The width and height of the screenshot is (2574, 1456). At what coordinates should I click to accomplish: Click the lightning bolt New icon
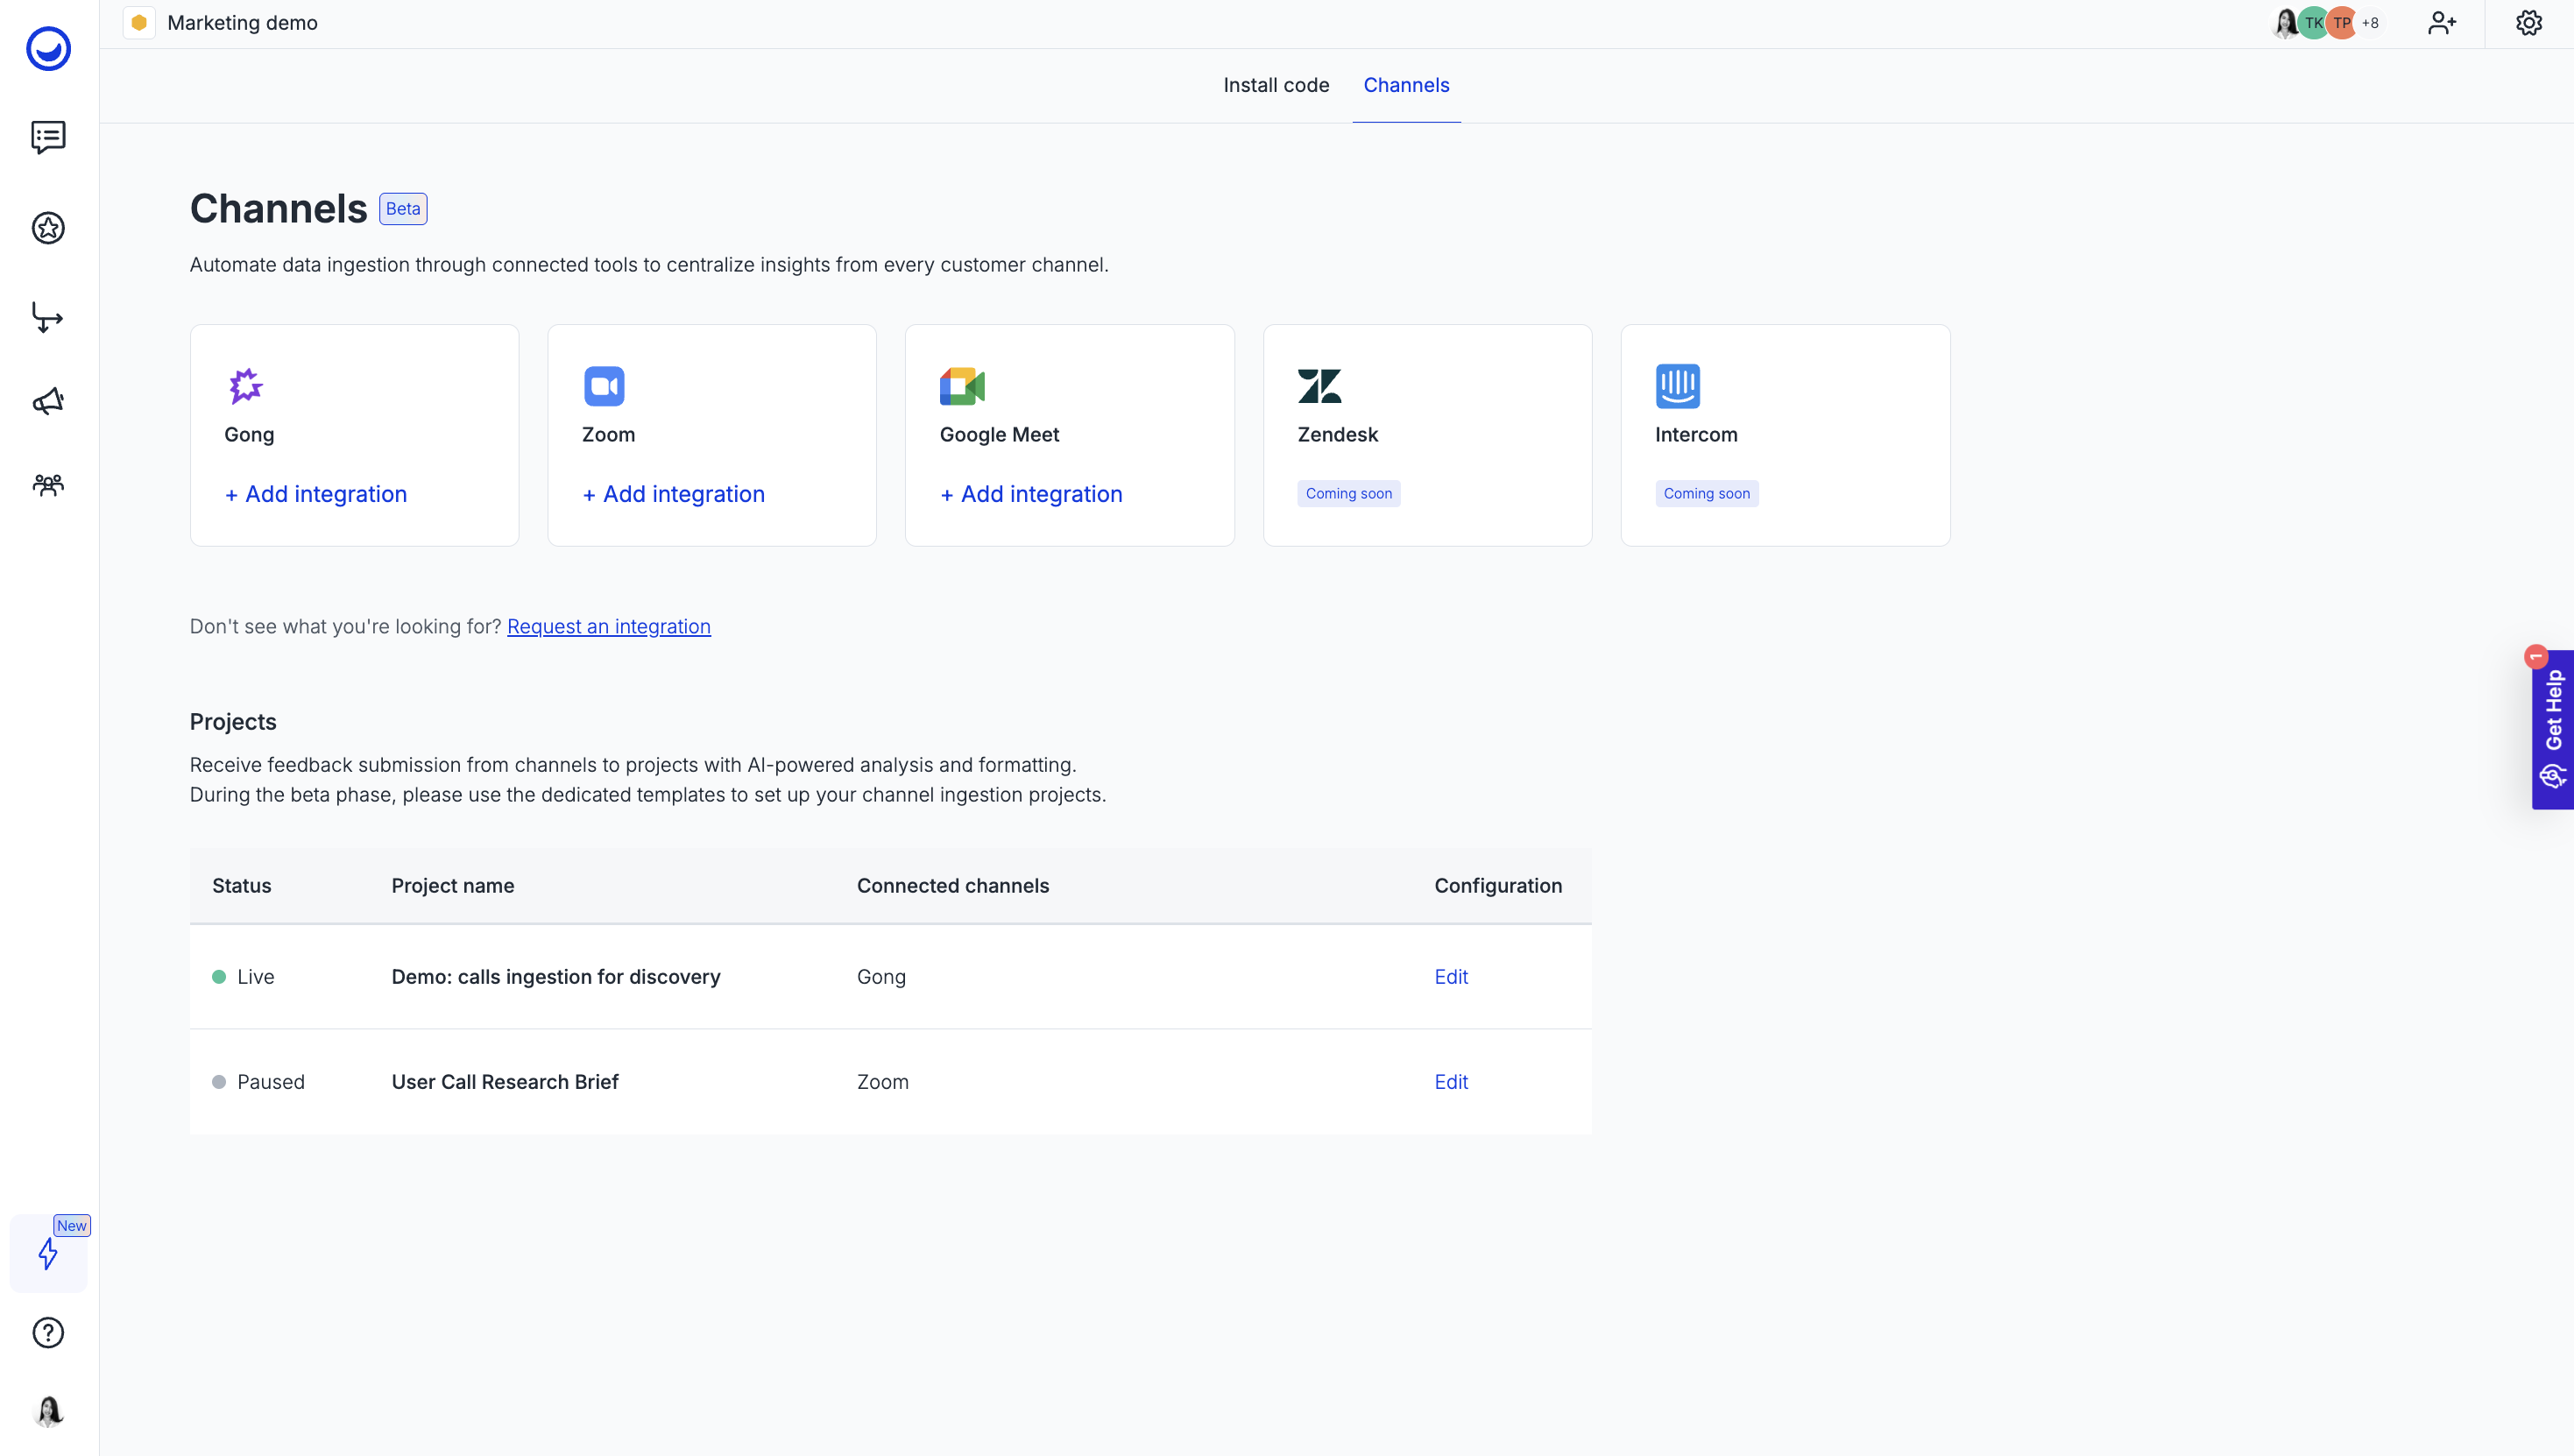[48, 1253]
